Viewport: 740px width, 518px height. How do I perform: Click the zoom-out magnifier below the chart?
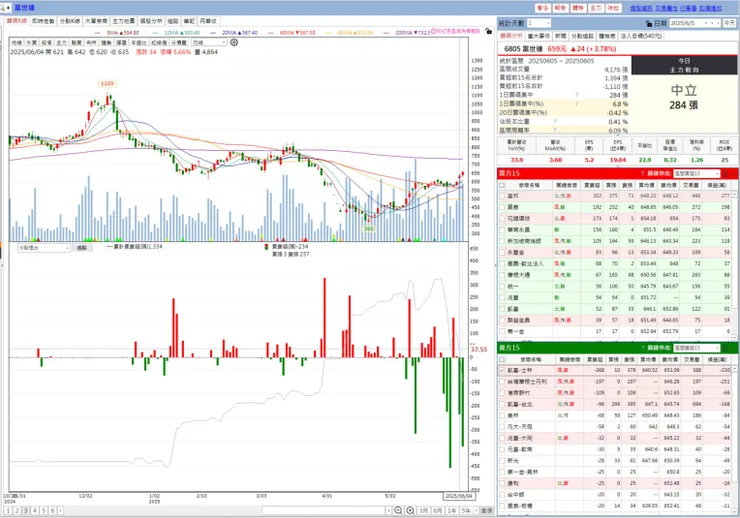[x=398, y=510]
